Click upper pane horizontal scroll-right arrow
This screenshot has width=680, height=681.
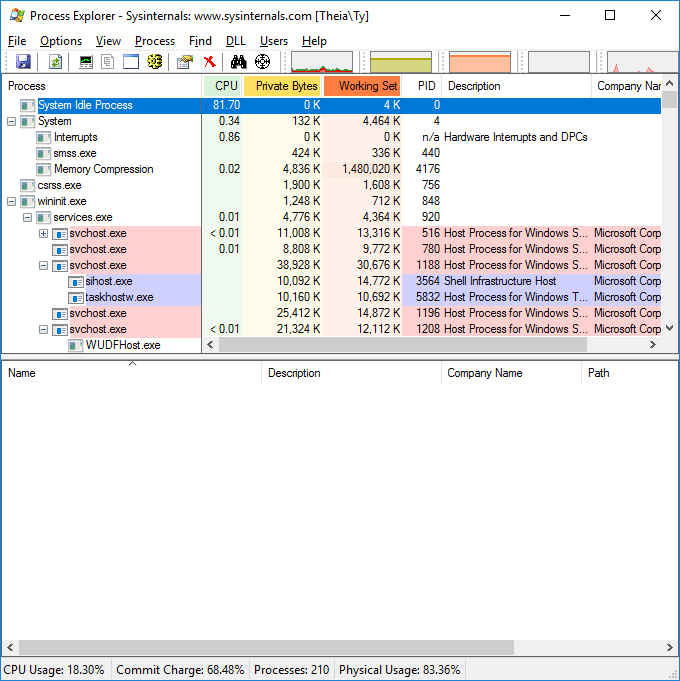pyautogui.click(x=653, y=345)
